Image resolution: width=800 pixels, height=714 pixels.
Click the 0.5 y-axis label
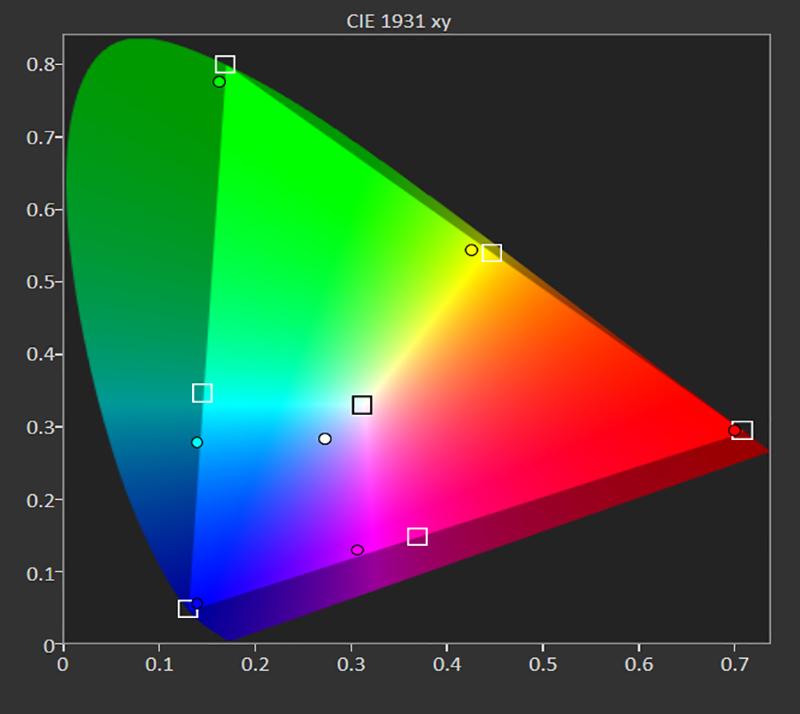(x=40, y=282)
